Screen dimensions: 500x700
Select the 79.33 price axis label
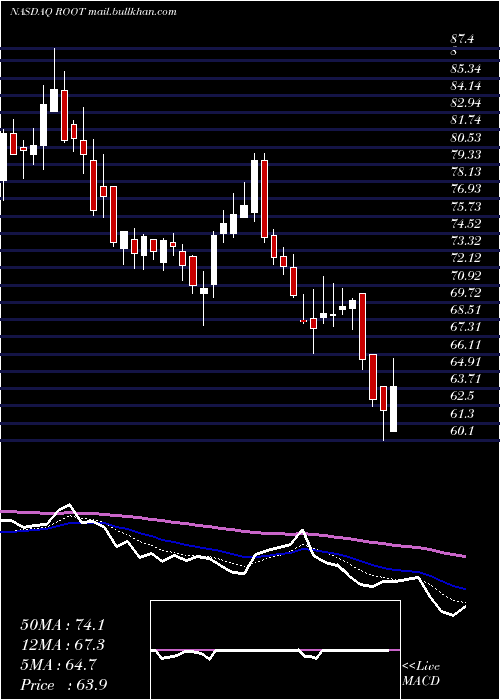click(466, 154)
